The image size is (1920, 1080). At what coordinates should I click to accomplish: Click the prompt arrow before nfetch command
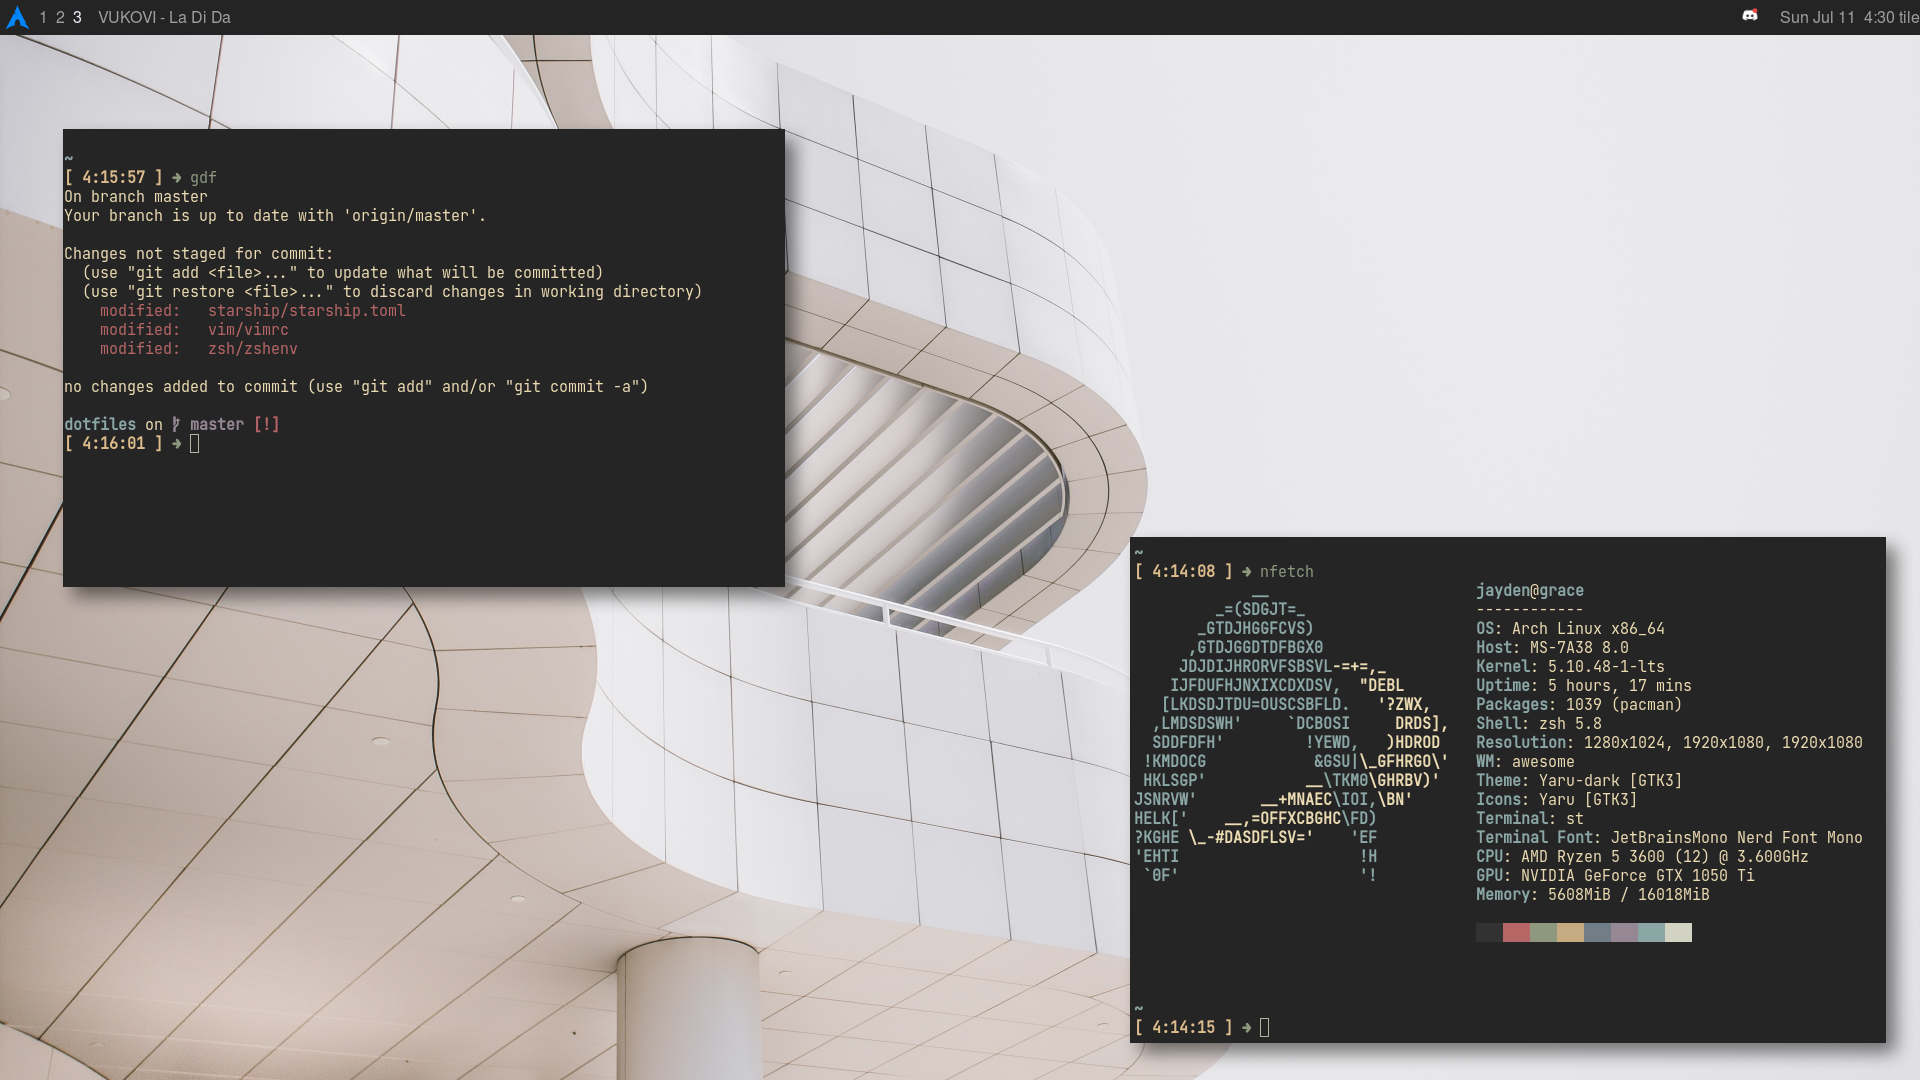(x=1246, y=572)
